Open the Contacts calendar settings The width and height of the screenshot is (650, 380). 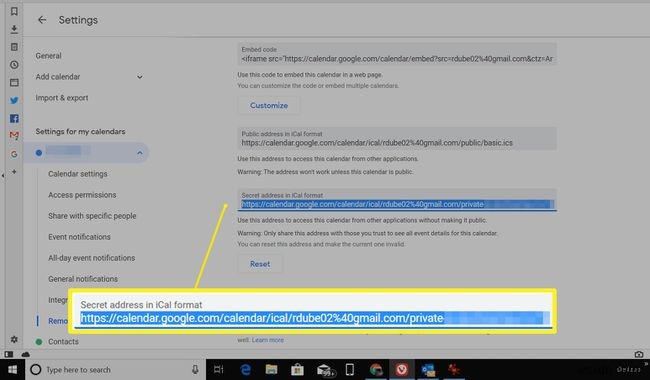63,341
